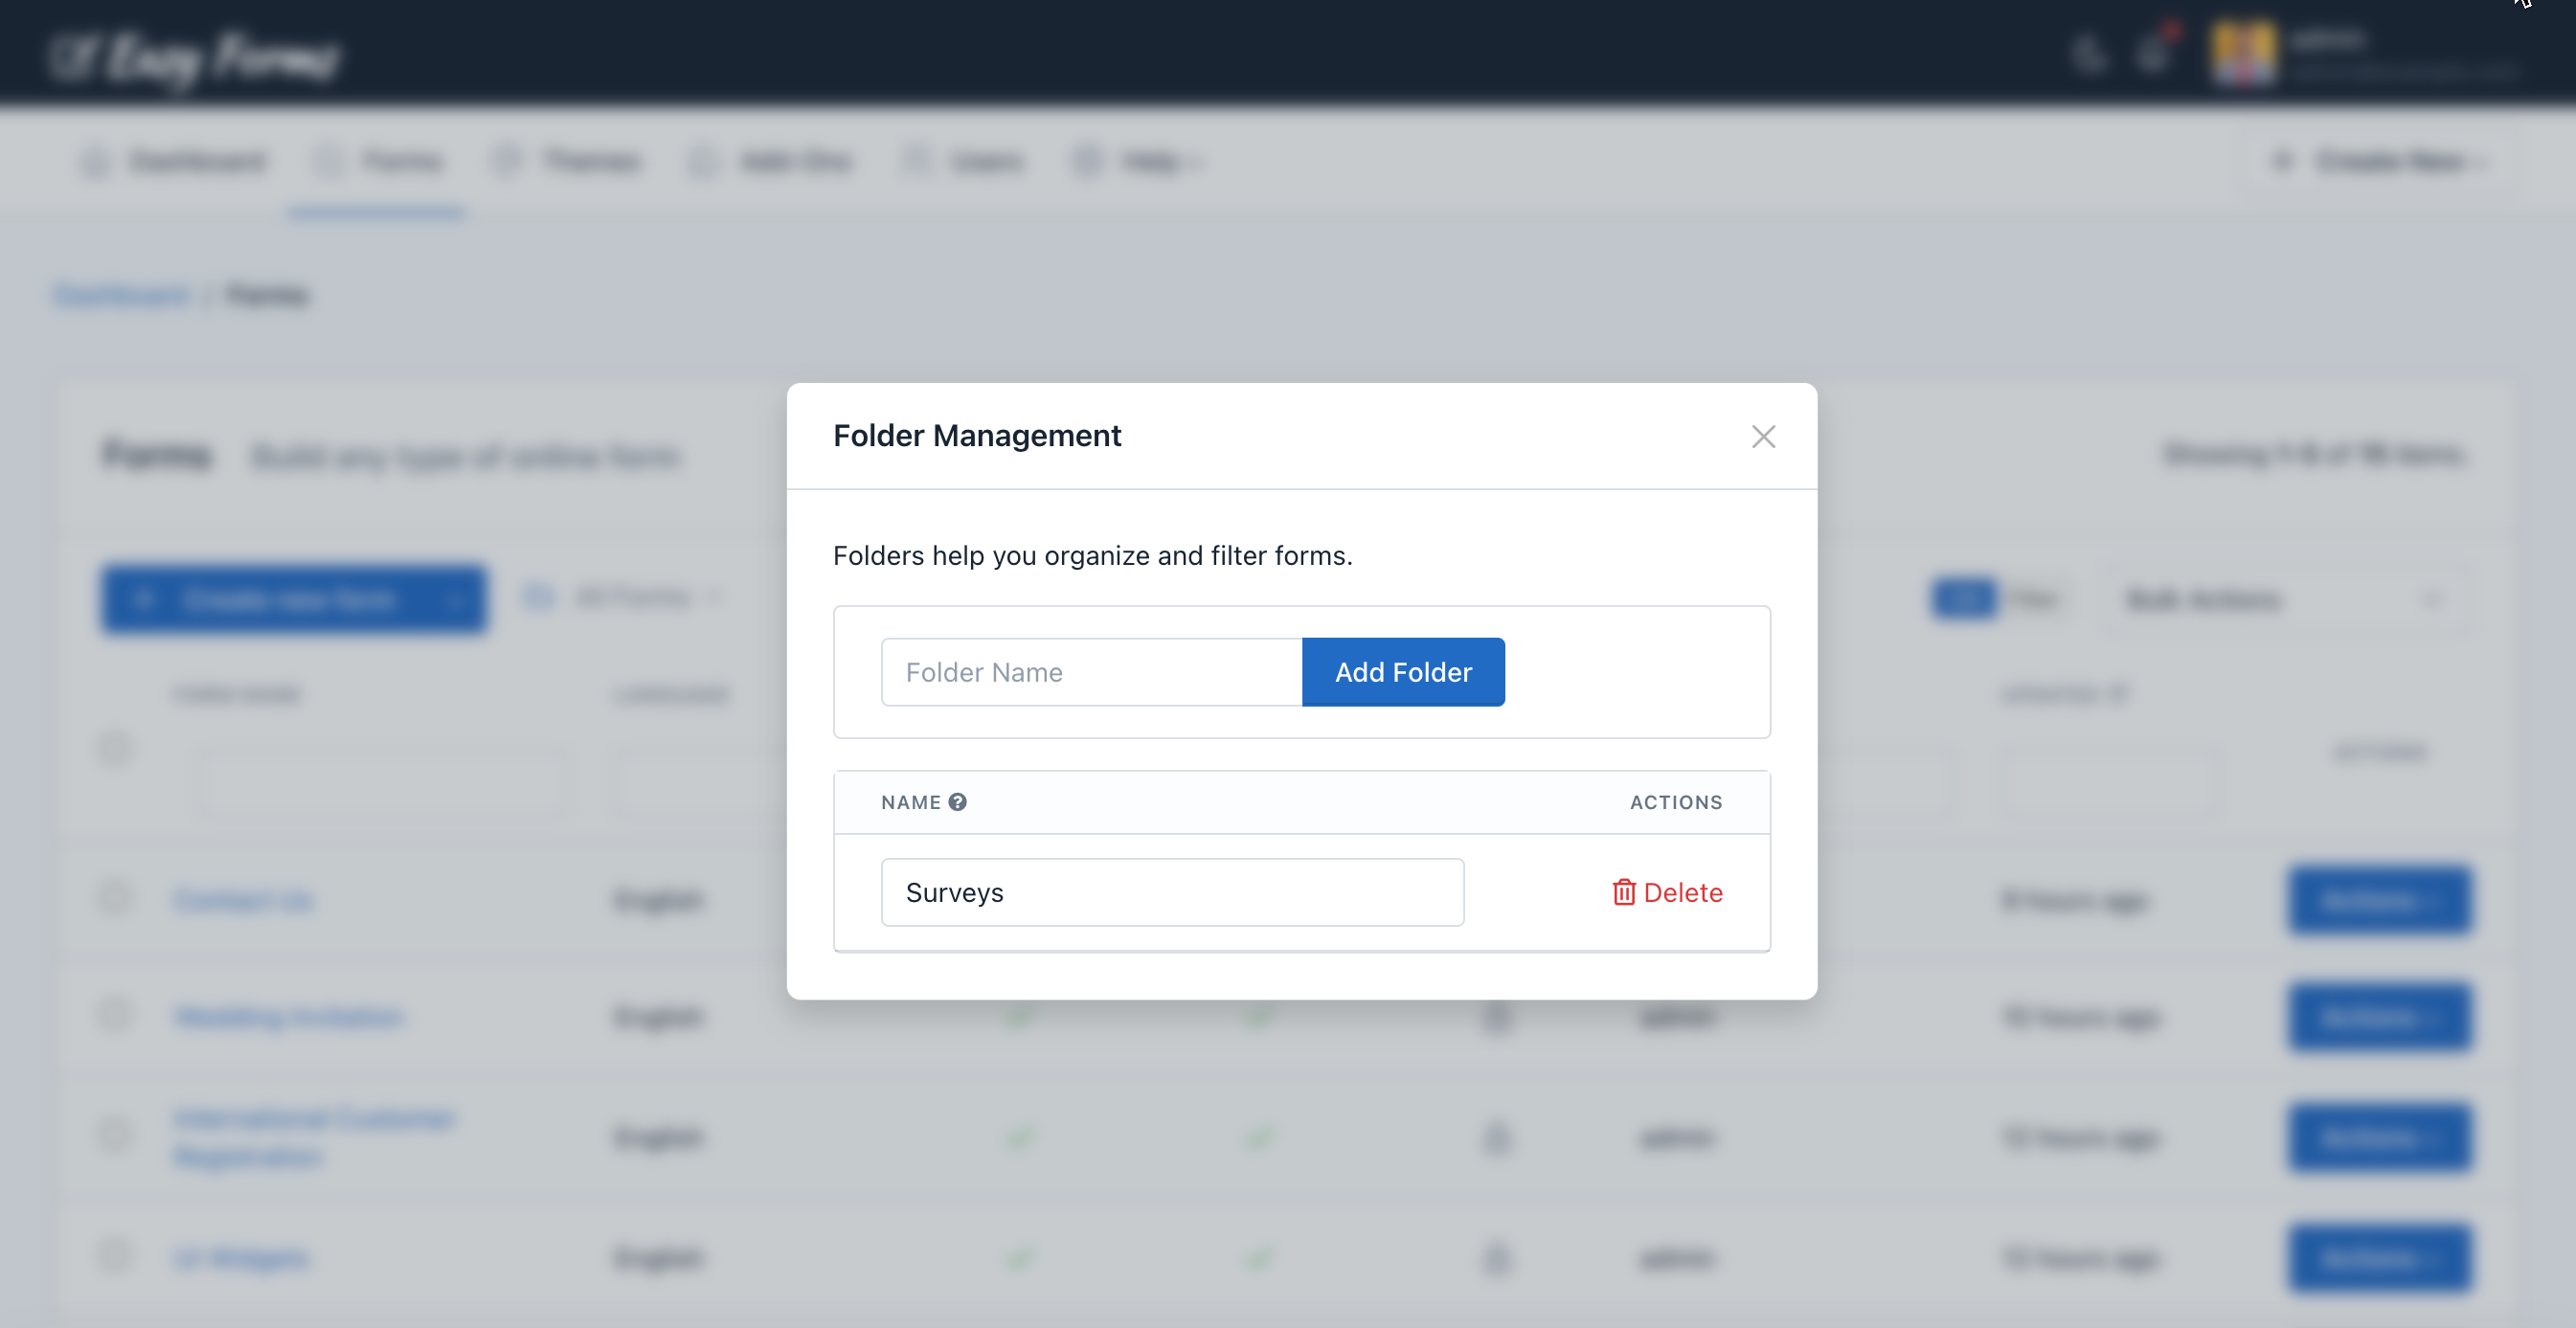Open the user avatar menu

point(2243,53)
